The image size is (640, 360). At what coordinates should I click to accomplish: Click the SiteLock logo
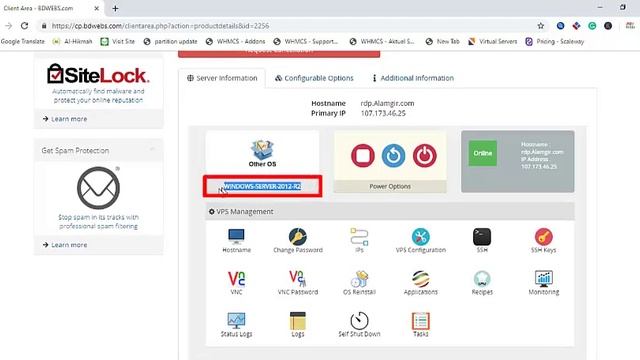tap(98, 74)
